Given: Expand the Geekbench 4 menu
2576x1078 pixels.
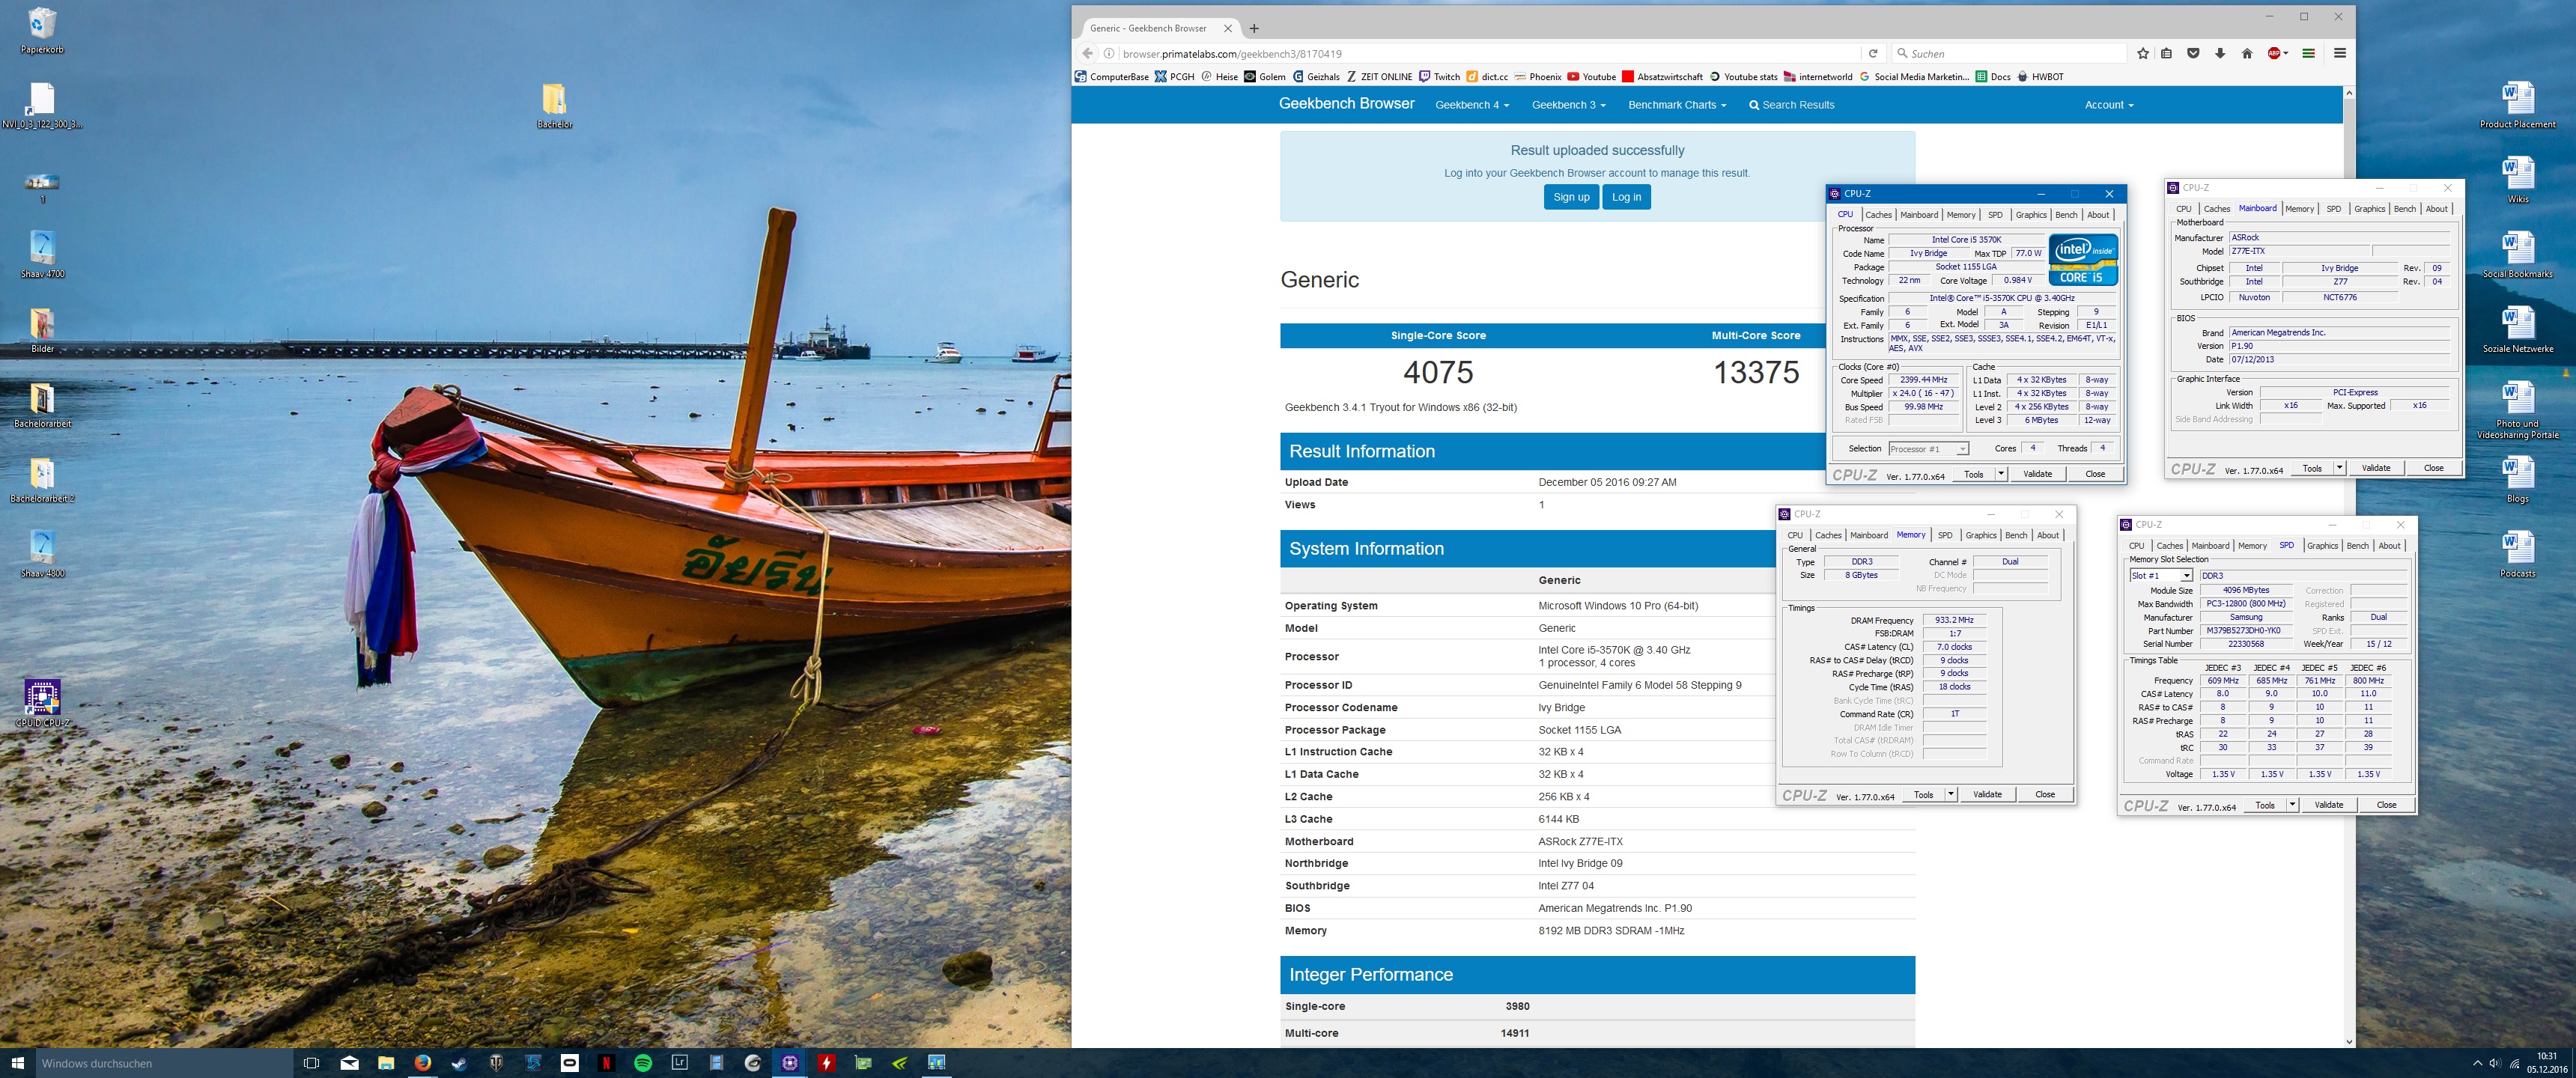Looking at the screenshot, I should pyautogui.click(x=1471, y=105).
